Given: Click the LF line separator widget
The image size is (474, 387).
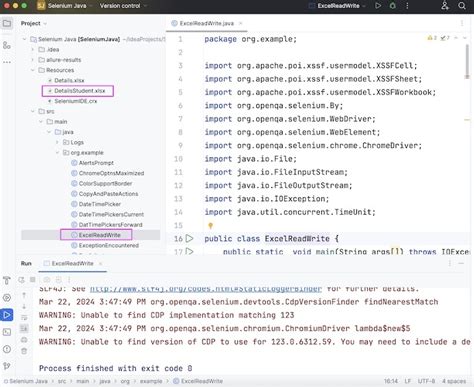Looking at the screenshot, I should click(x=408, y=381).
